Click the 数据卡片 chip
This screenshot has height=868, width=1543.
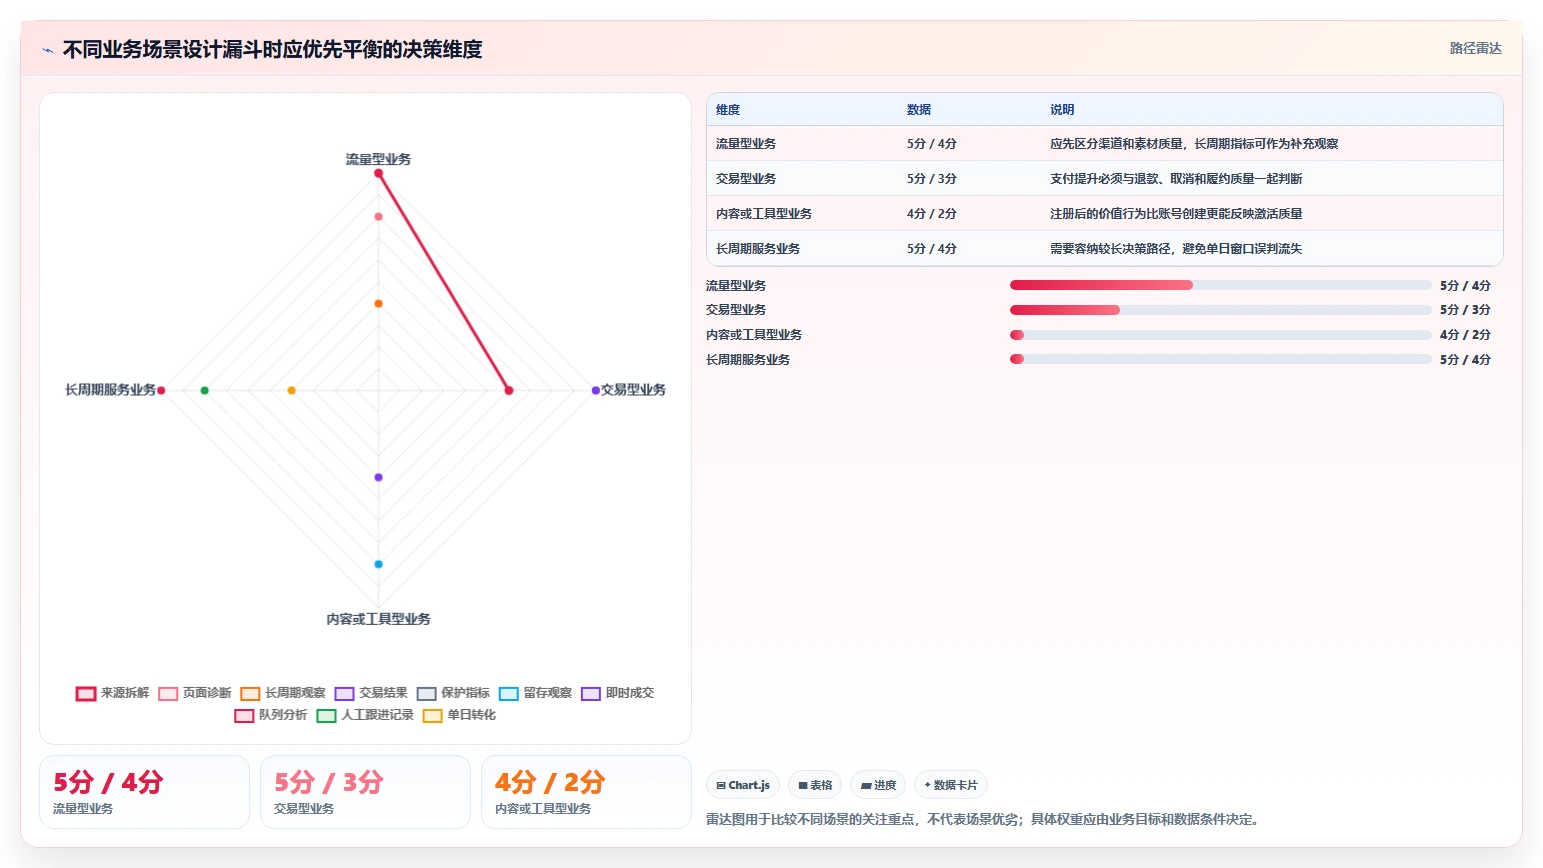951,785
